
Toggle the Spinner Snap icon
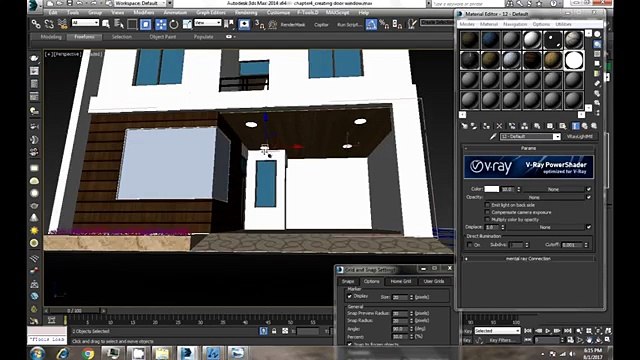397,24
